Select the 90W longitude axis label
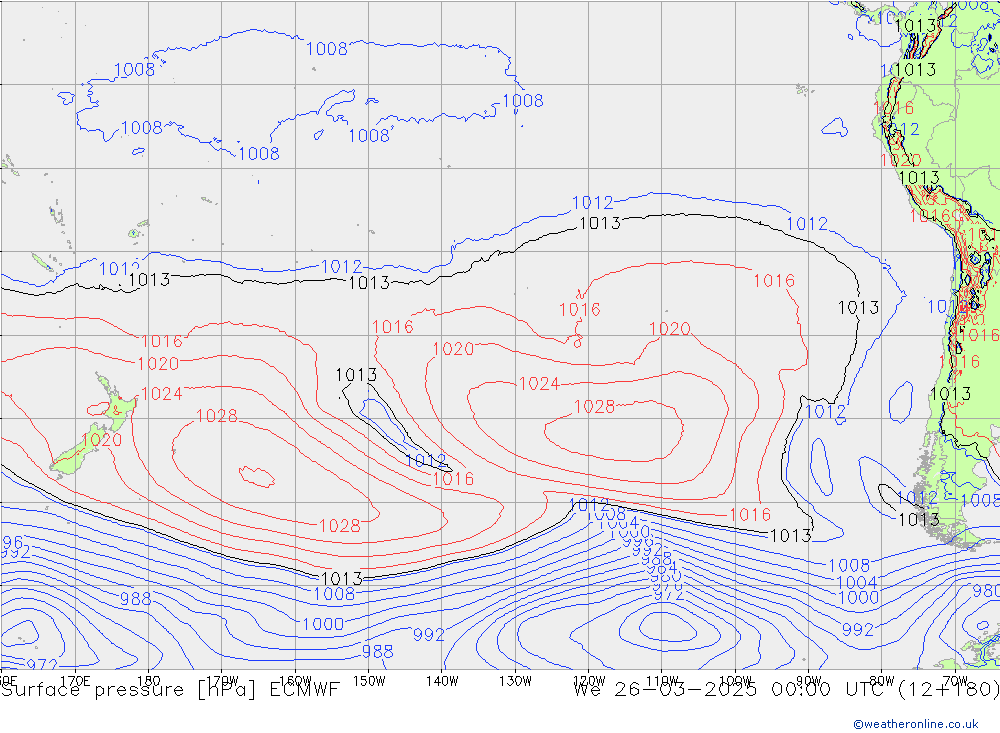 809,681
